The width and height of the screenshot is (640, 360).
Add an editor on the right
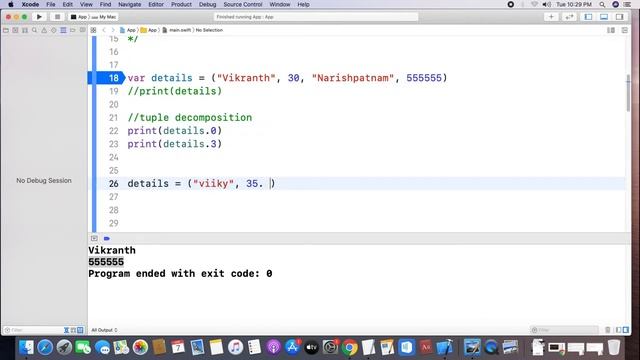pyautogui.click(x=624, y=30)
